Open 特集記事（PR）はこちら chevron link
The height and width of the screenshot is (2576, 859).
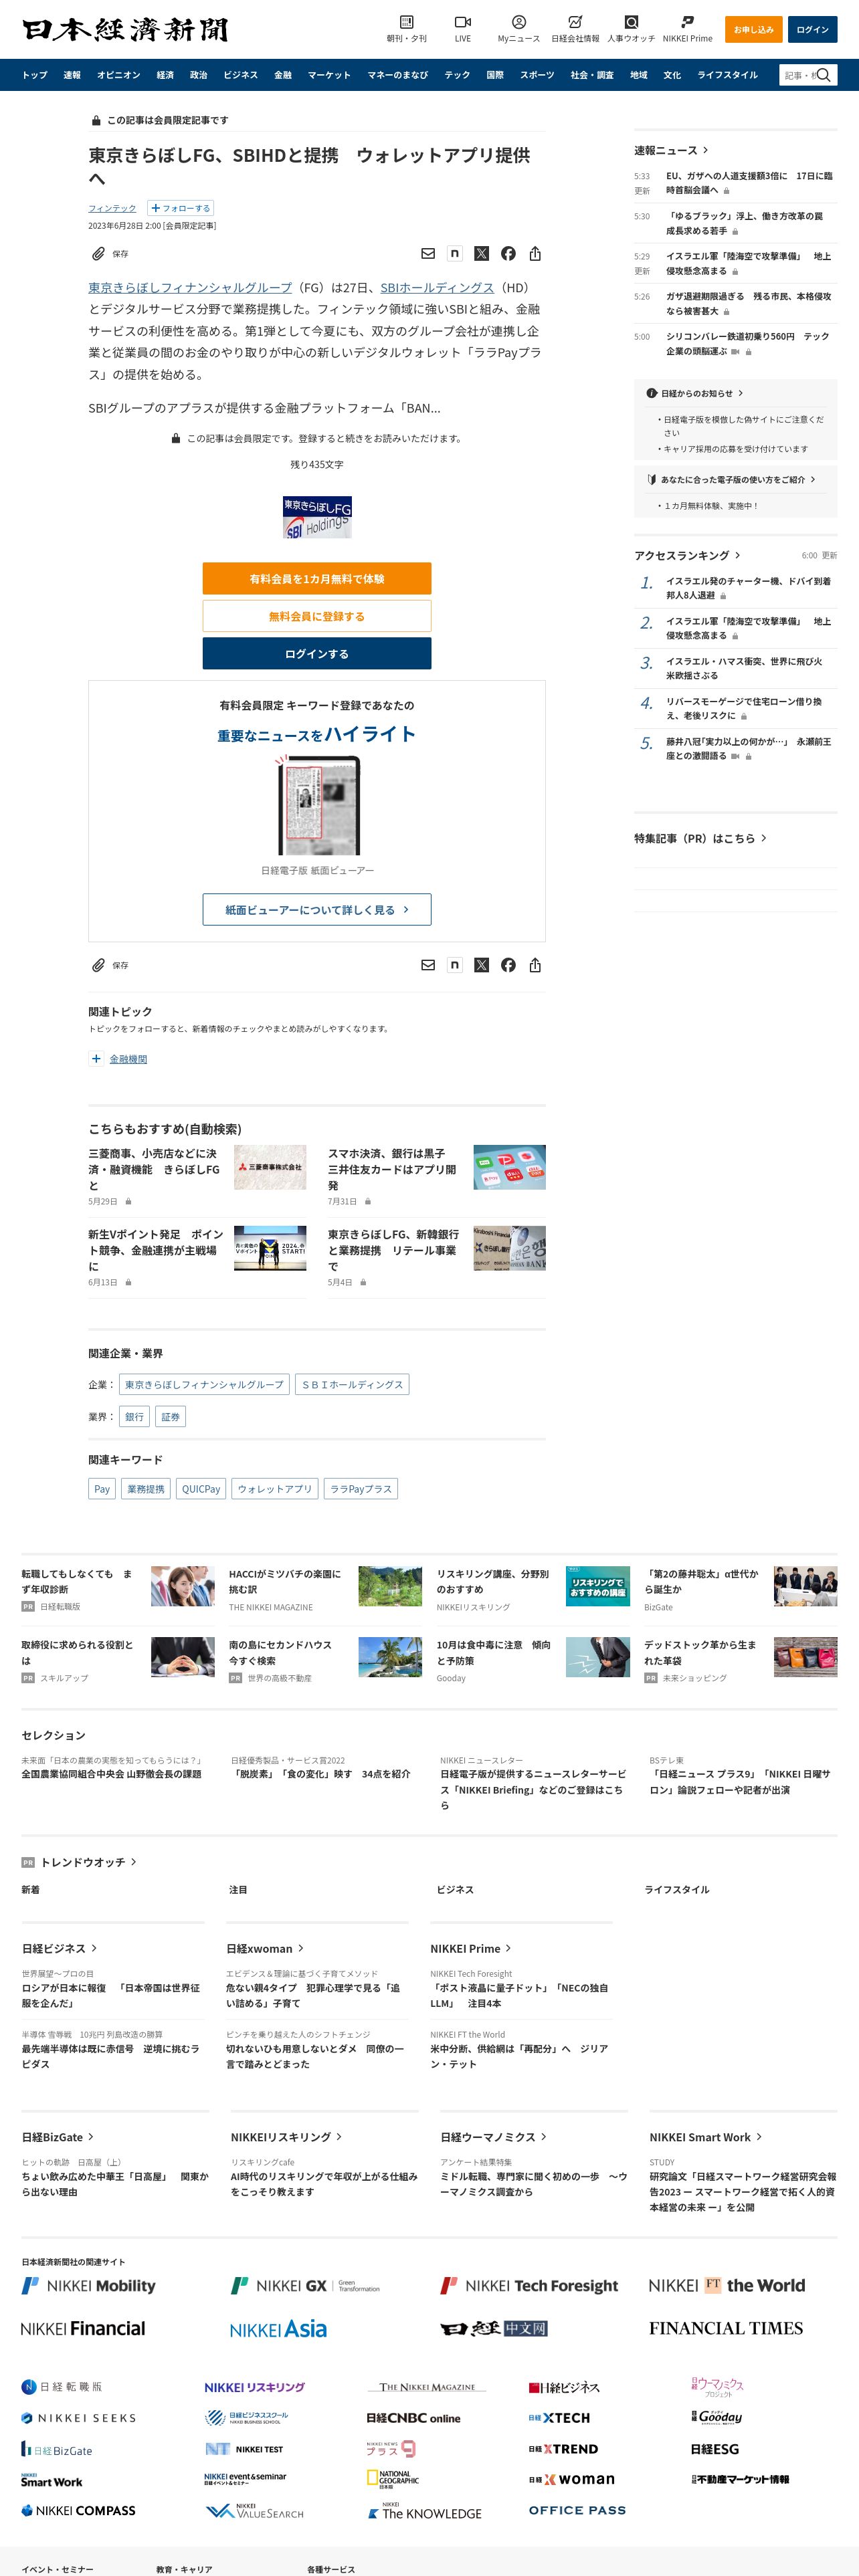(764, 838)
